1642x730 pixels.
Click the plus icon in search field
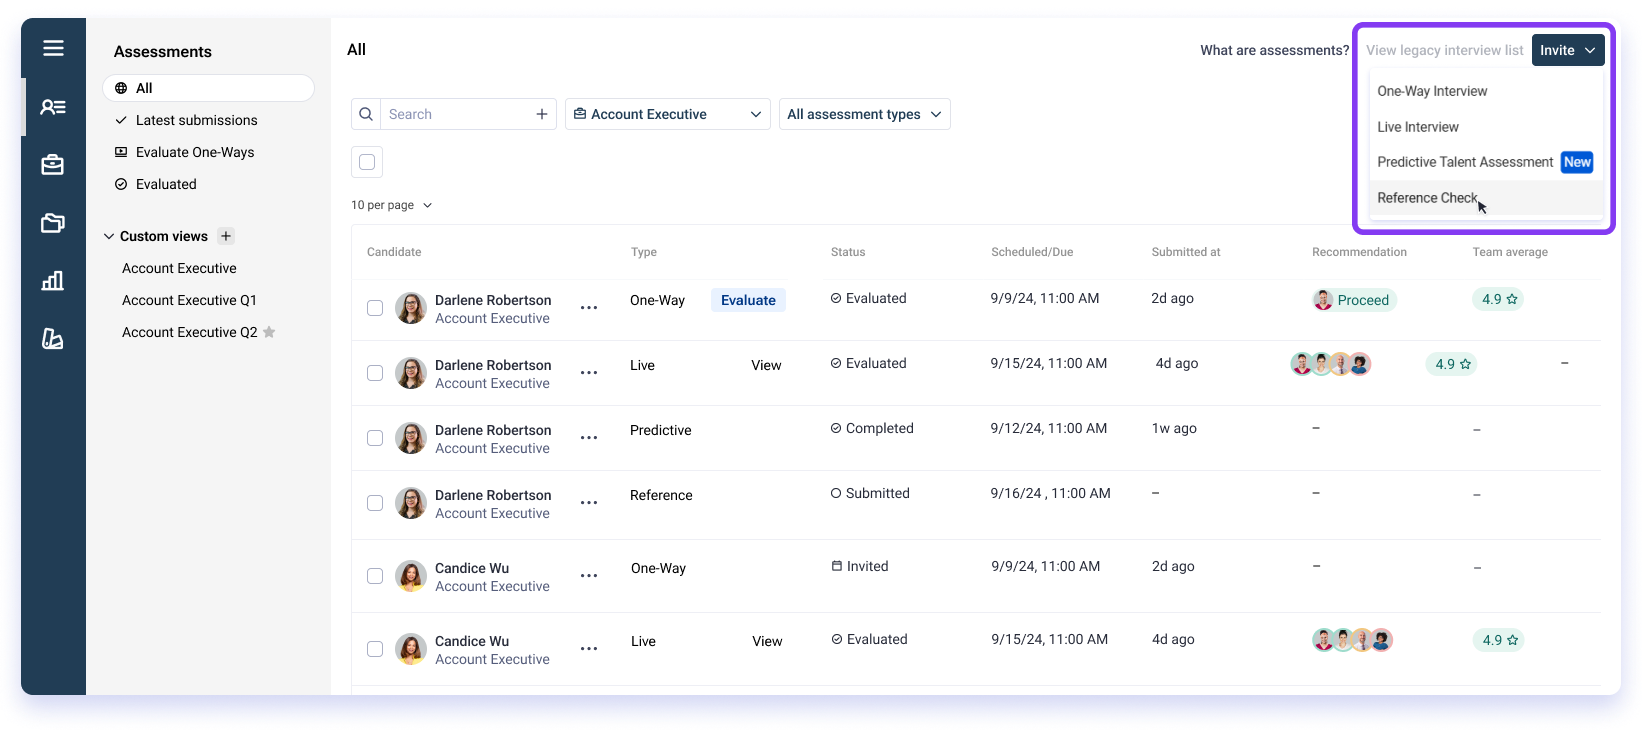coord(542,114)
